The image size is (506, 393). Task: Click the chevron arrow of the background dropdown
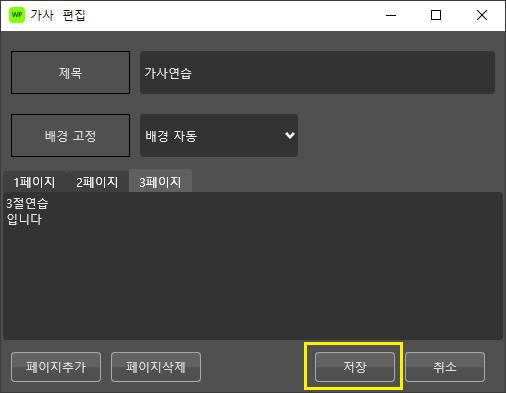click(290, 135)
